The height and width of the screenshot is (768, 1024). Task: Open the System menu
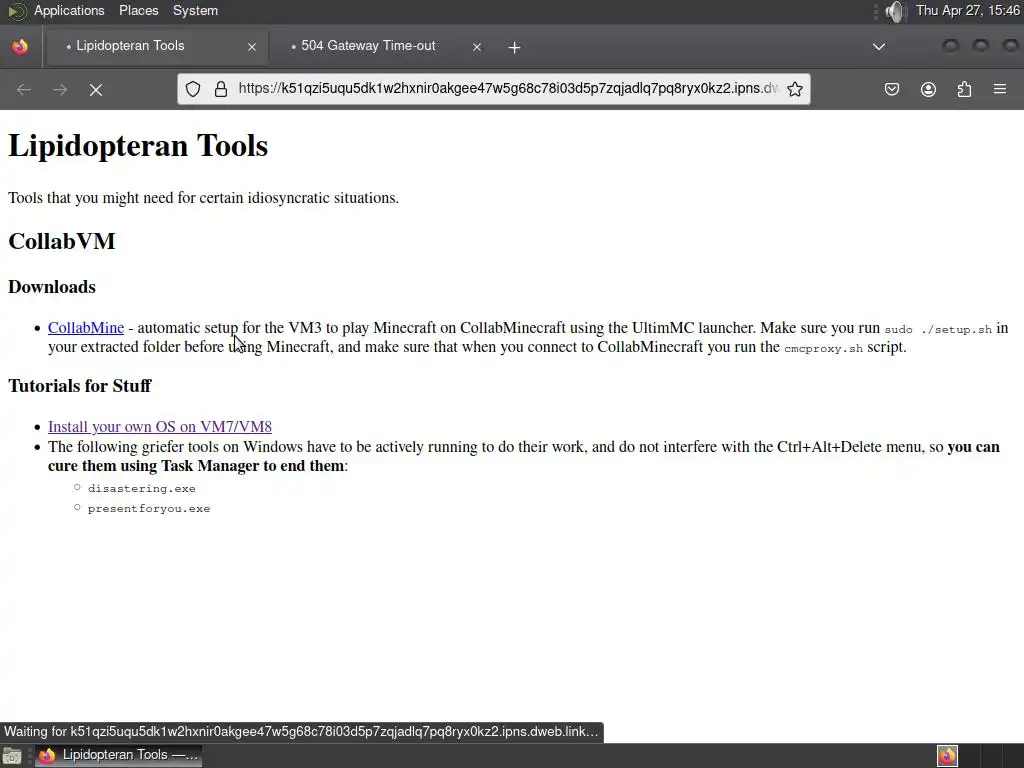pyautogui.click(x=195, y=10)
